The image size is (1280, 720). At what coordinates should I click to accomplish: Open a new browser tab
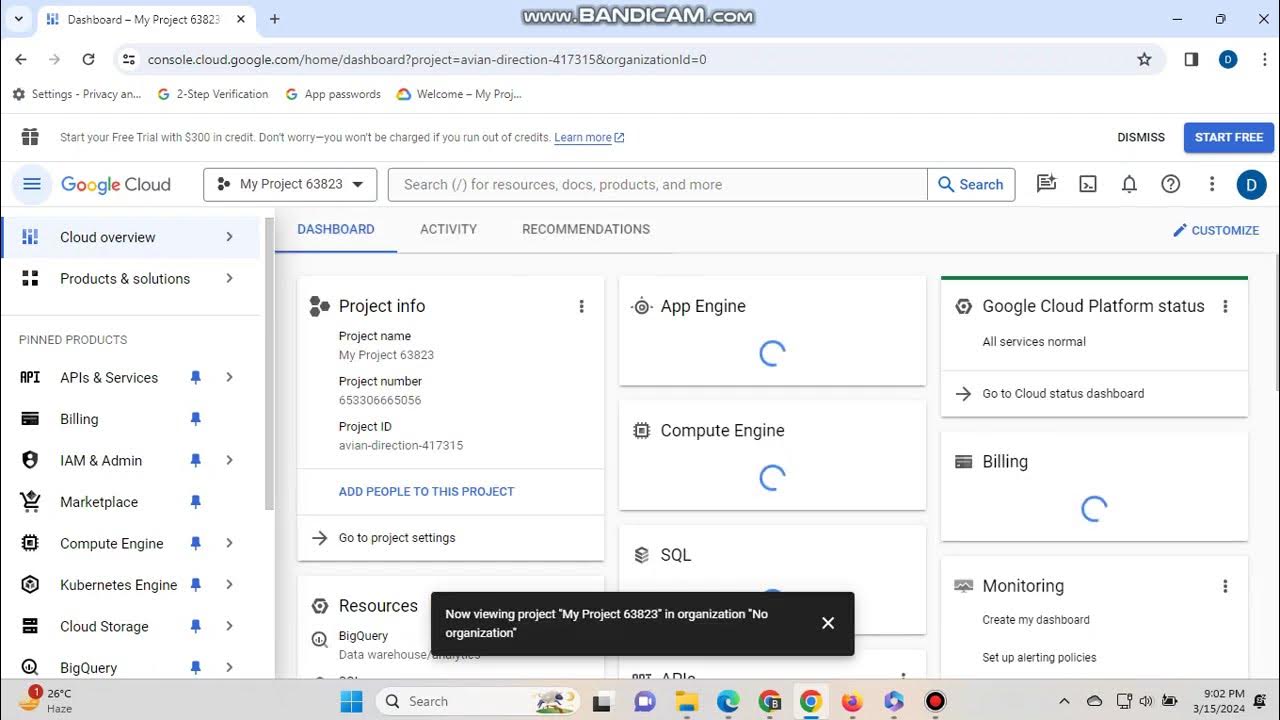pos(274,19)
